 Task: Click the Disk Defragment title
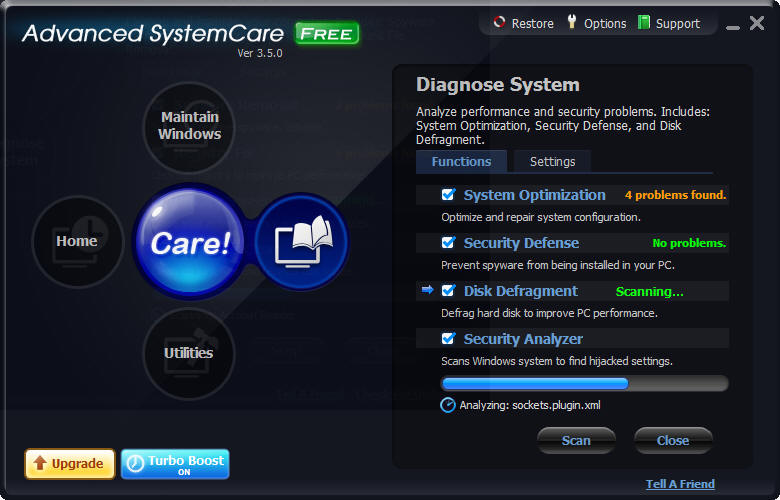[x=521, y=291]
